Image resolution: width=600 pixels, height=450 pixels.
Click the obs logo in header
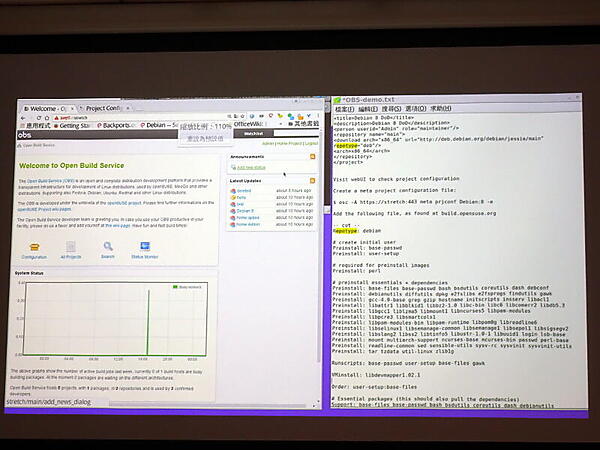(25, 135)
